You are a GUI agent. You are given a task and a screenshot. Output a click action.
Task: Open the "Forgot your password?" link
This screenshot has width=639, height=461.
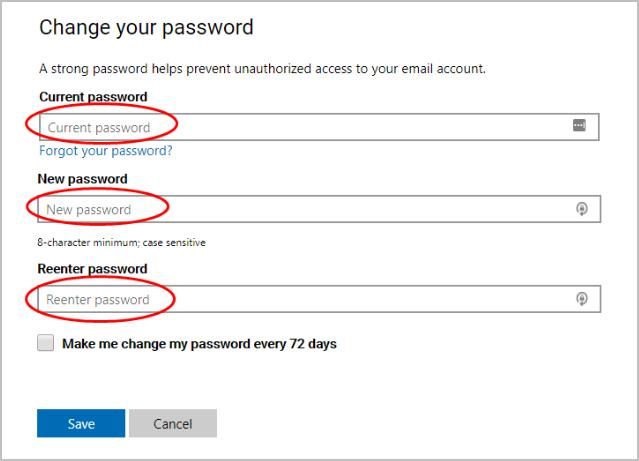pos(105,151)
